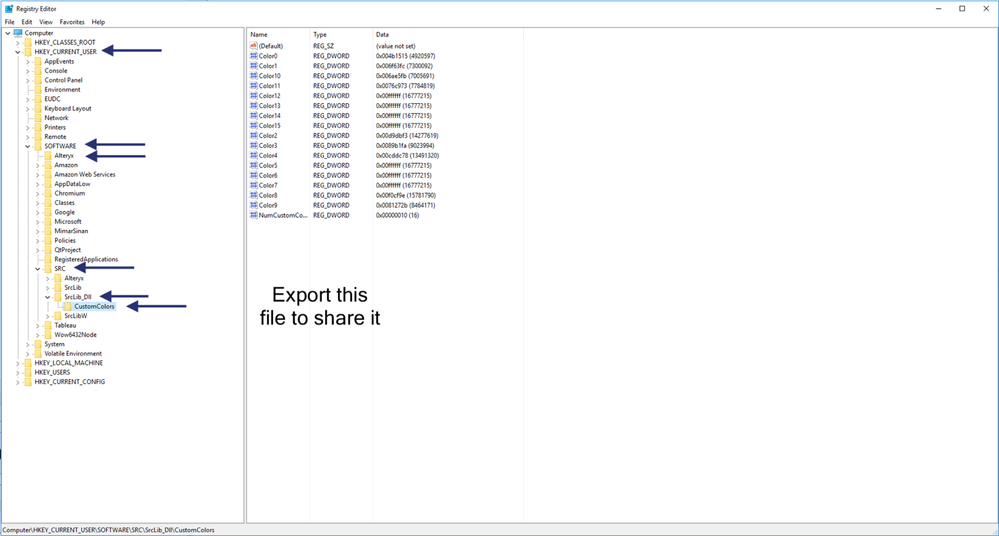
Task: Click data 0x00000010 (16)
Action: 398,215
